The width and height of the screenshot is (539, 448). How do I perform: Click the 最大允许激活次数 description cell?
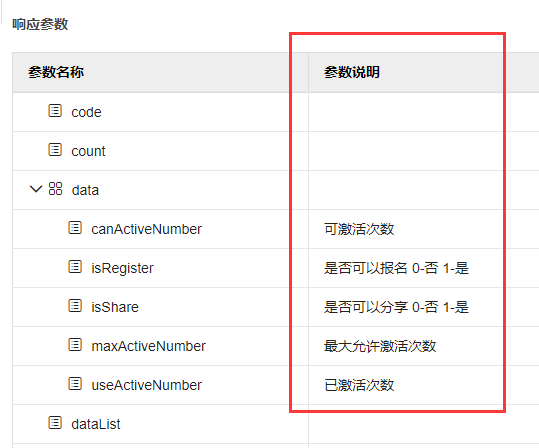click(380, 346)
